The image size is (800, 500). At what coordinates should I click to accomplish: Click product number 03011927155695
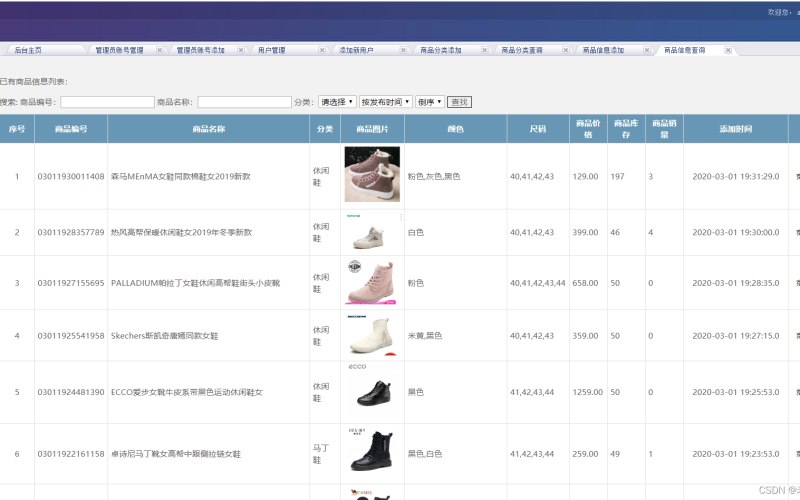[71, 283]
